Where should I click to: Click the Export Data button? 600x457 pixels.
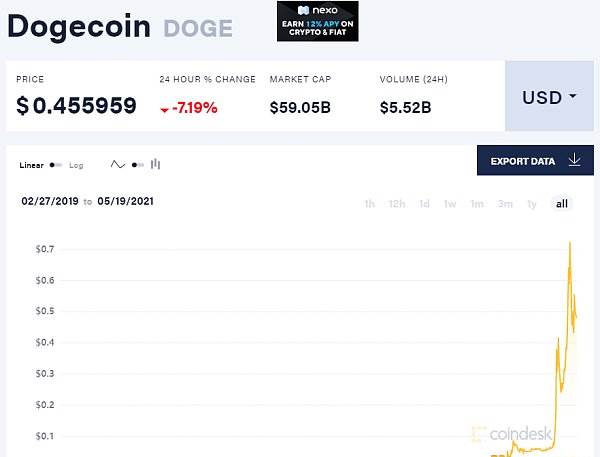[x=535, y=160]
